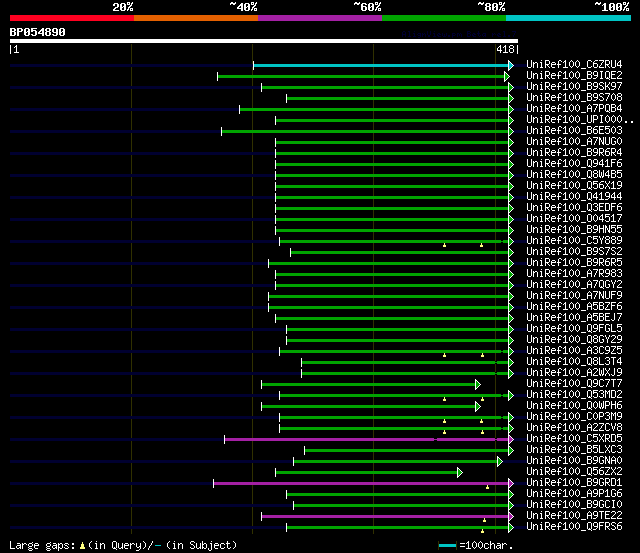Screen dimensions: 640x553
Task: Open the UniRef100_B9R6R4 subject label
Action: click(x=574, y=153)
